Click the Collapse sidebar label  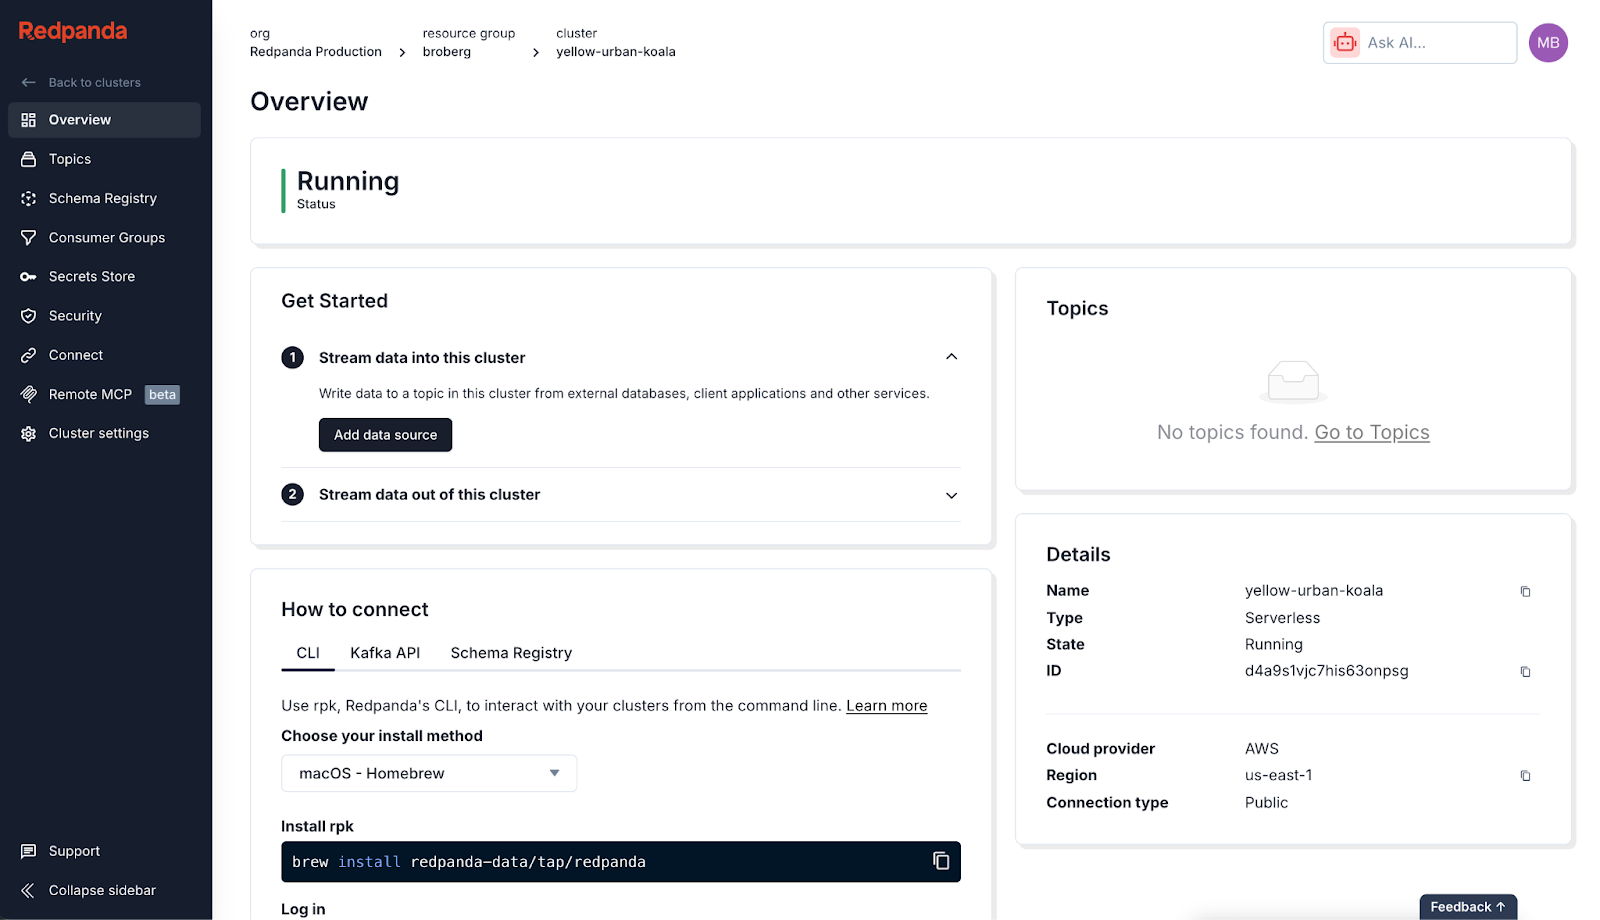click(102, 890)
